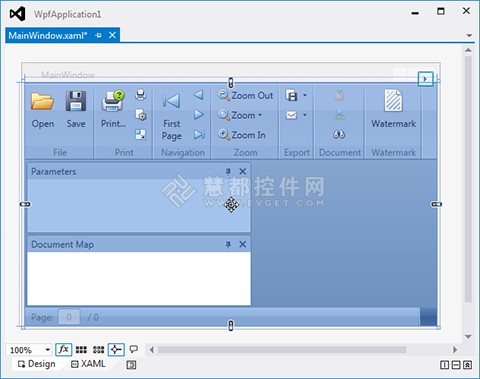Switch to the Design tab
Screen dimensions: 480x379
[x=37, y=364]
